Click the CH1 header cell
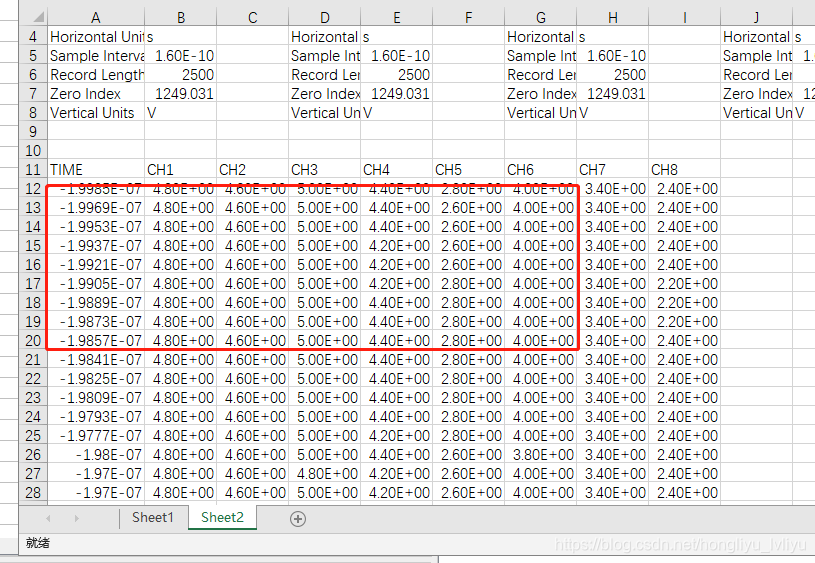815x563 pixels. (180, 169)
